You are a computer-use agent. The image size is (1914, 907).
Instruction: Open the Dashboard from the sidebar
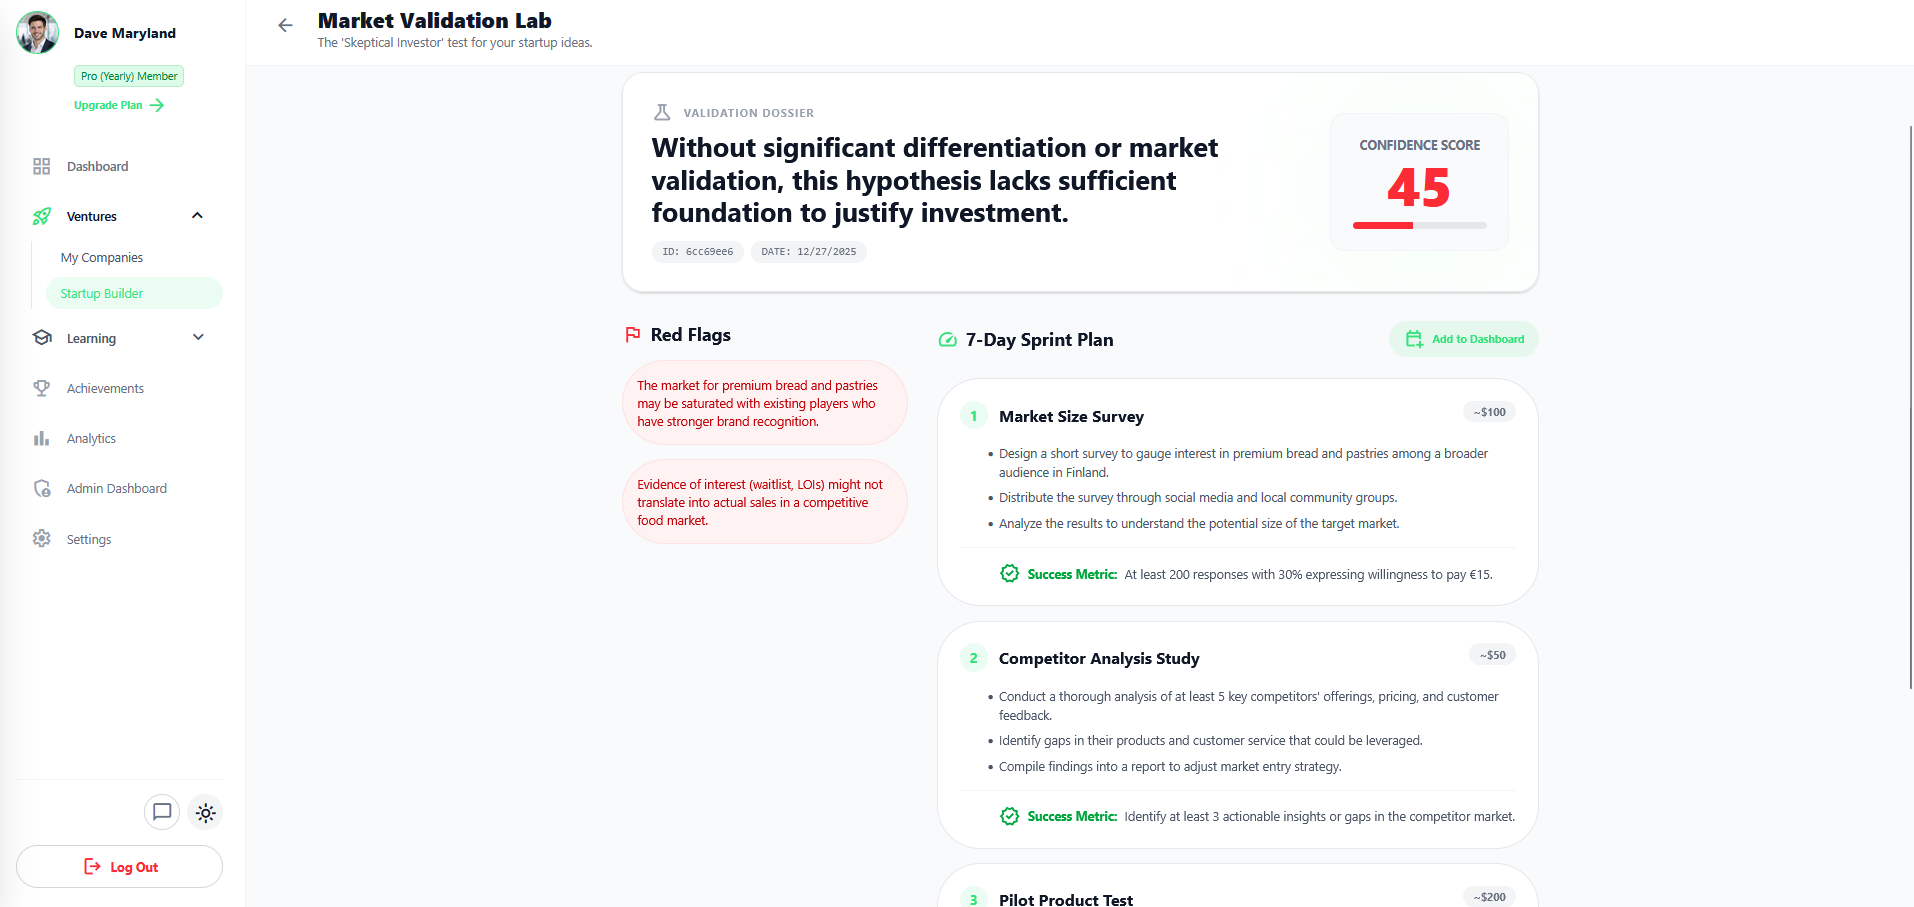tap(97, 166)
